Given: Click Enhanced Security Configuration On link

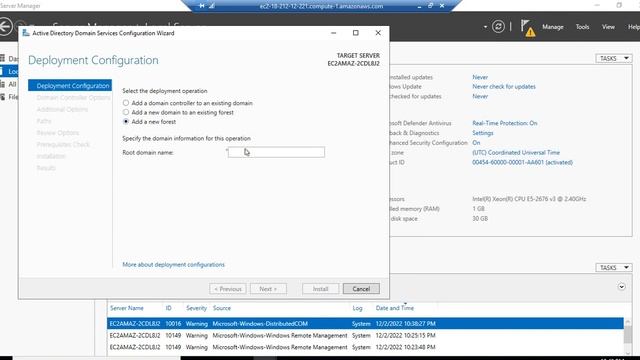Looking at the screenshot, I should point(476,143).
